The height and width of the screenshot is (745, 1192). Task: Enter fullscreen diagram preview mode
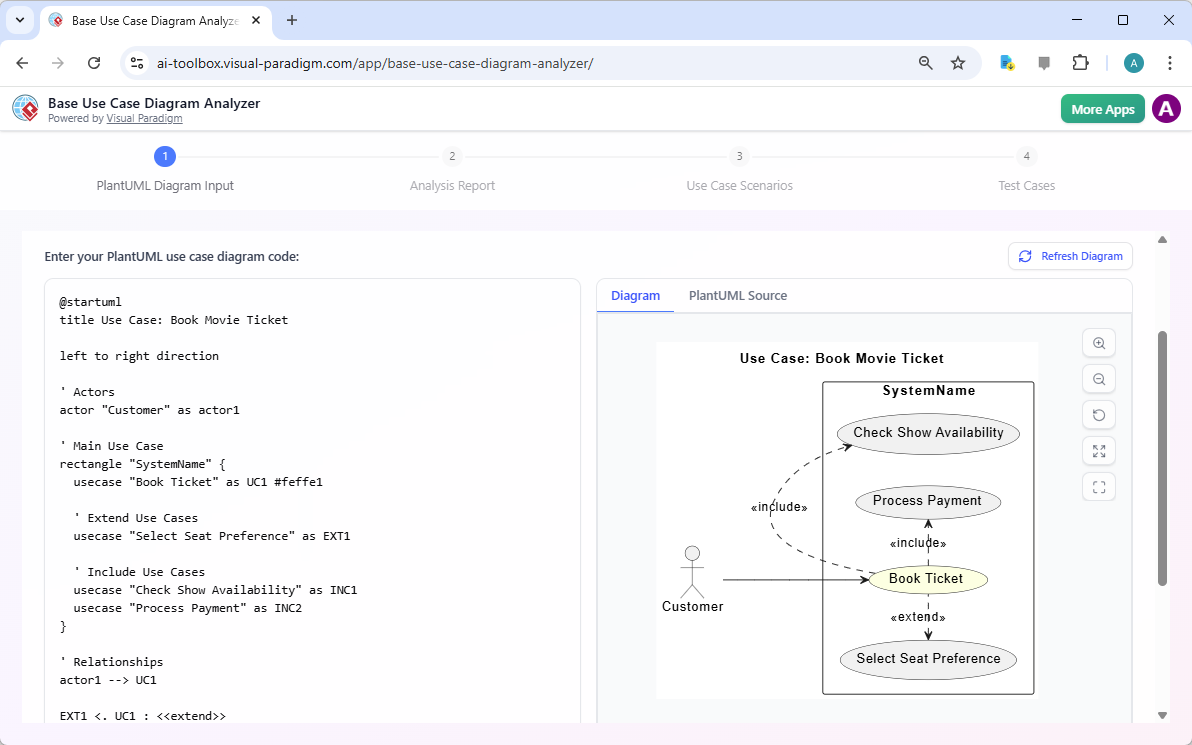tap(1098, 486)
